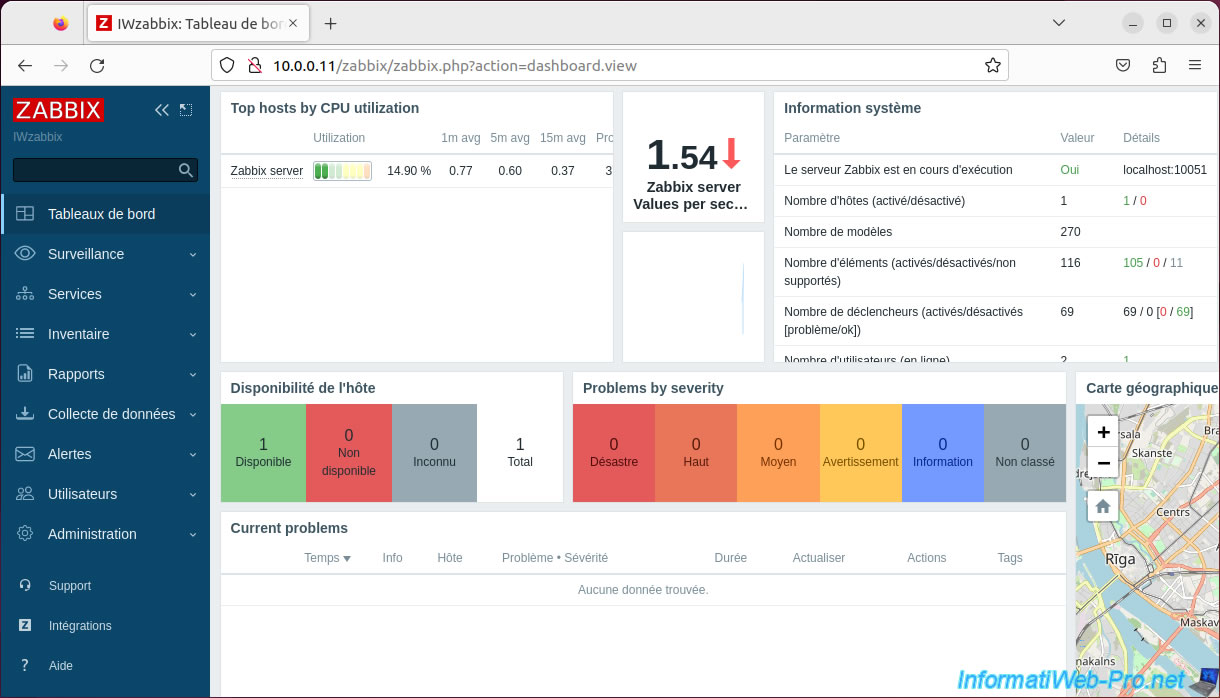Viewport: 1220px width, 698px height.
Task: Click the Administration gear icon
Action: coord(26,534)
